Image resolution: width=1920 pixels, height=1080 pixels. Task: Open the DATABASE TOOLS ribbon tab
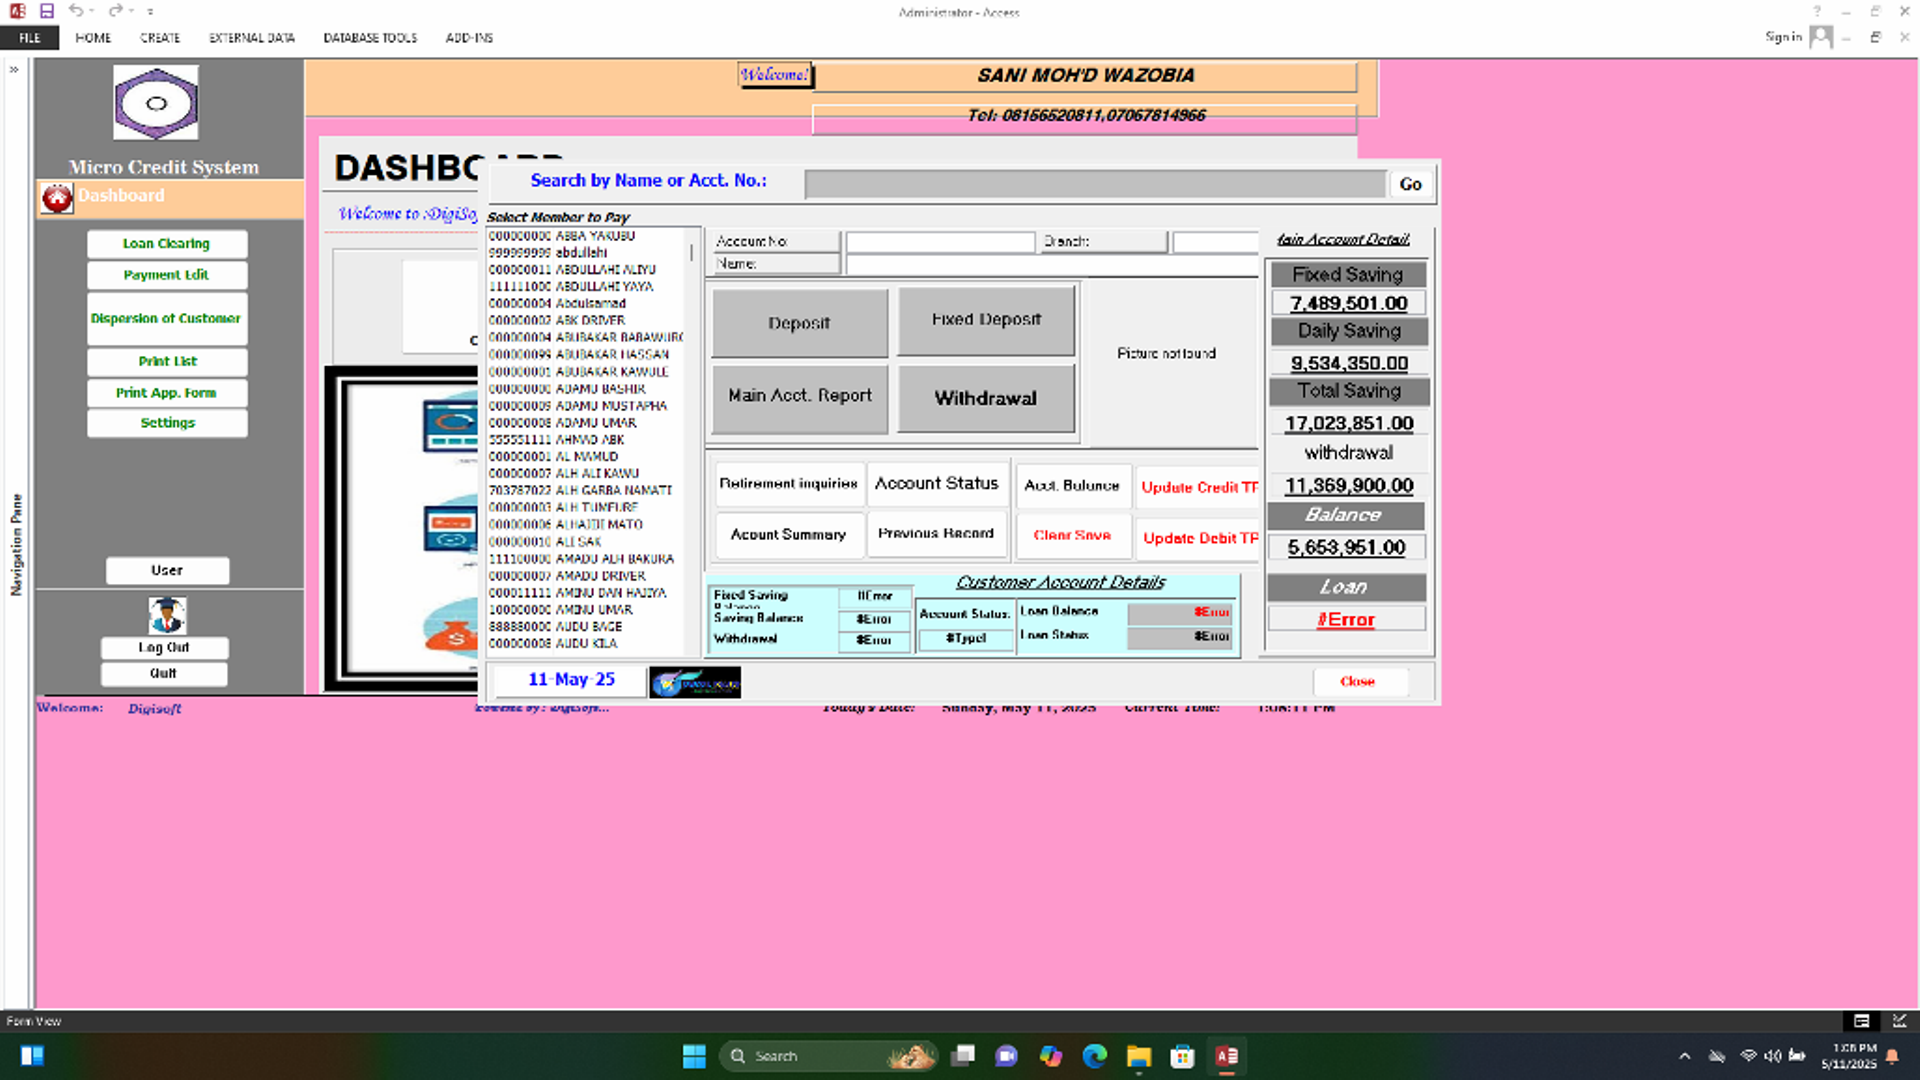pyautogui.click(x=369, y=38)
